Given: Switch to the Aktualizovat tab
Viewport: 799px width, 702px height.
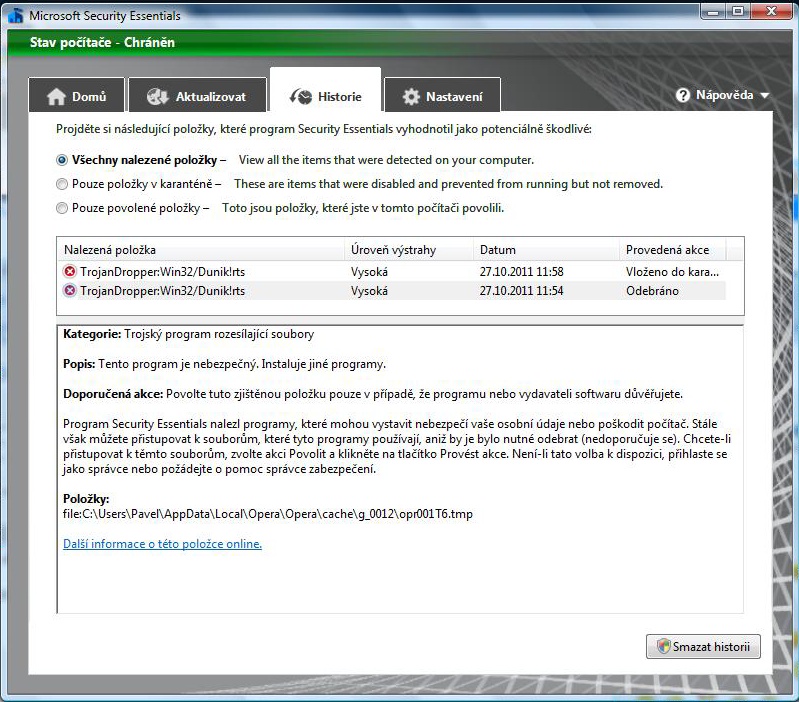Looking at the screenshot, I should [198, 95].
